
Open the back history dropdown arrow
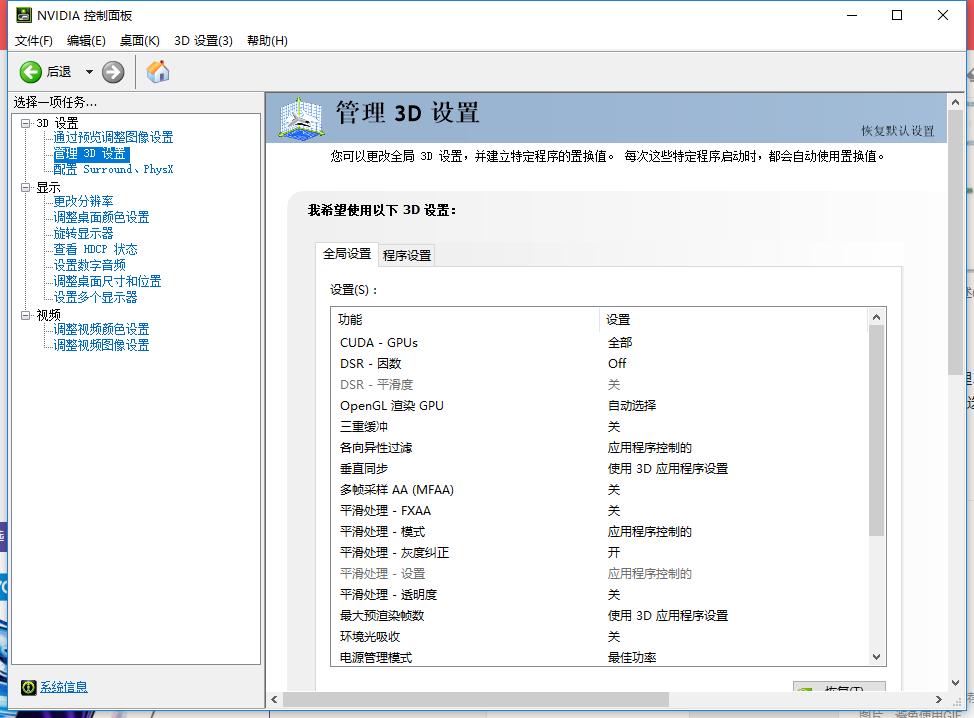tap(89, 72)
